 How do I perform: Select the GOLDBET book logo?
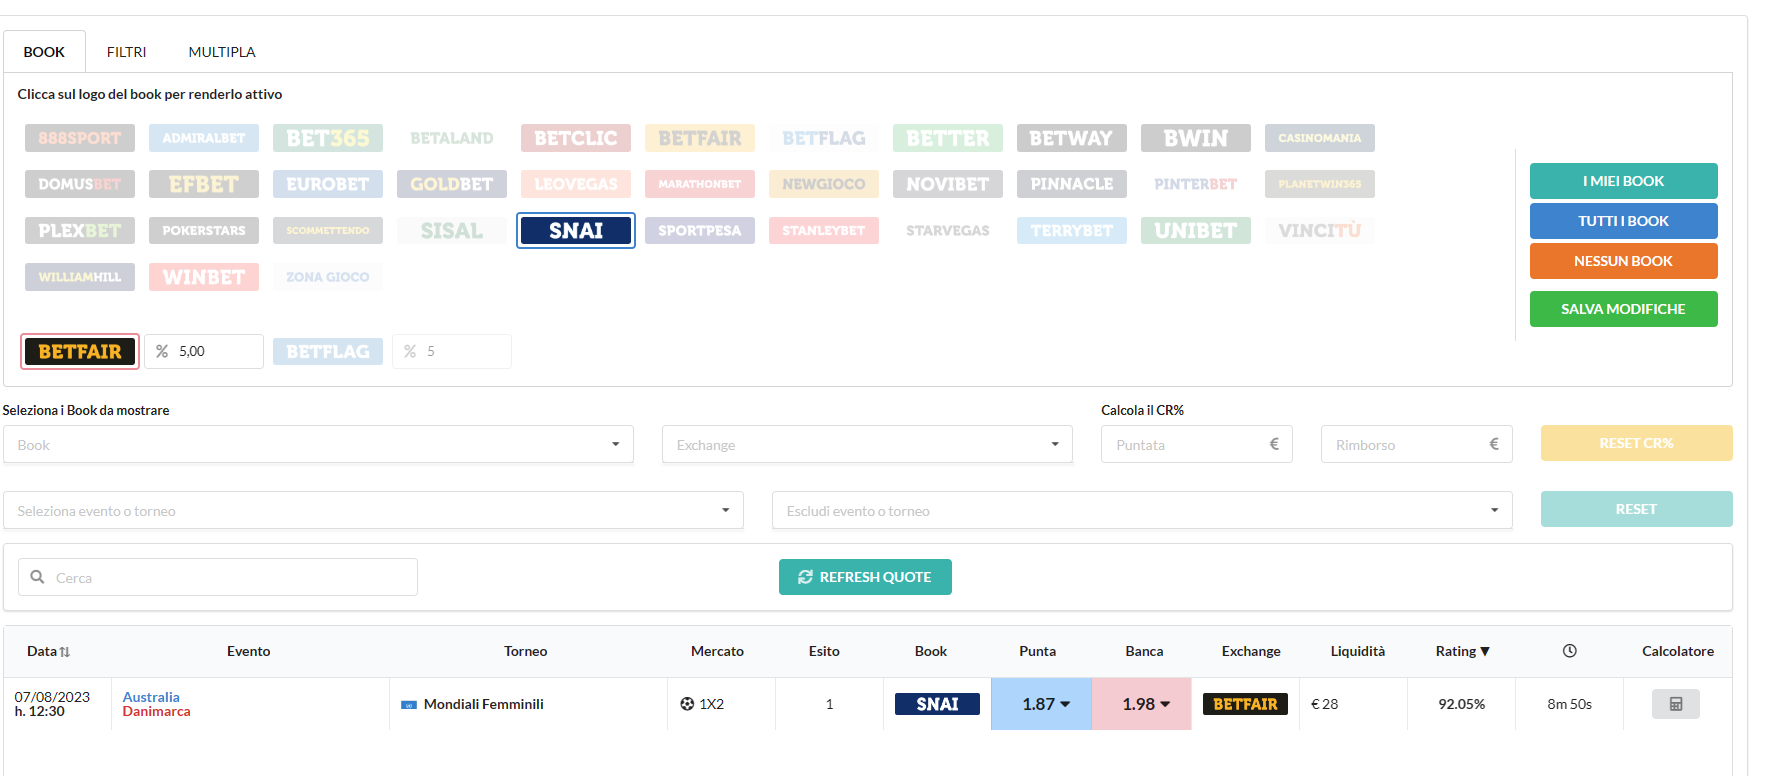[452, 184]
